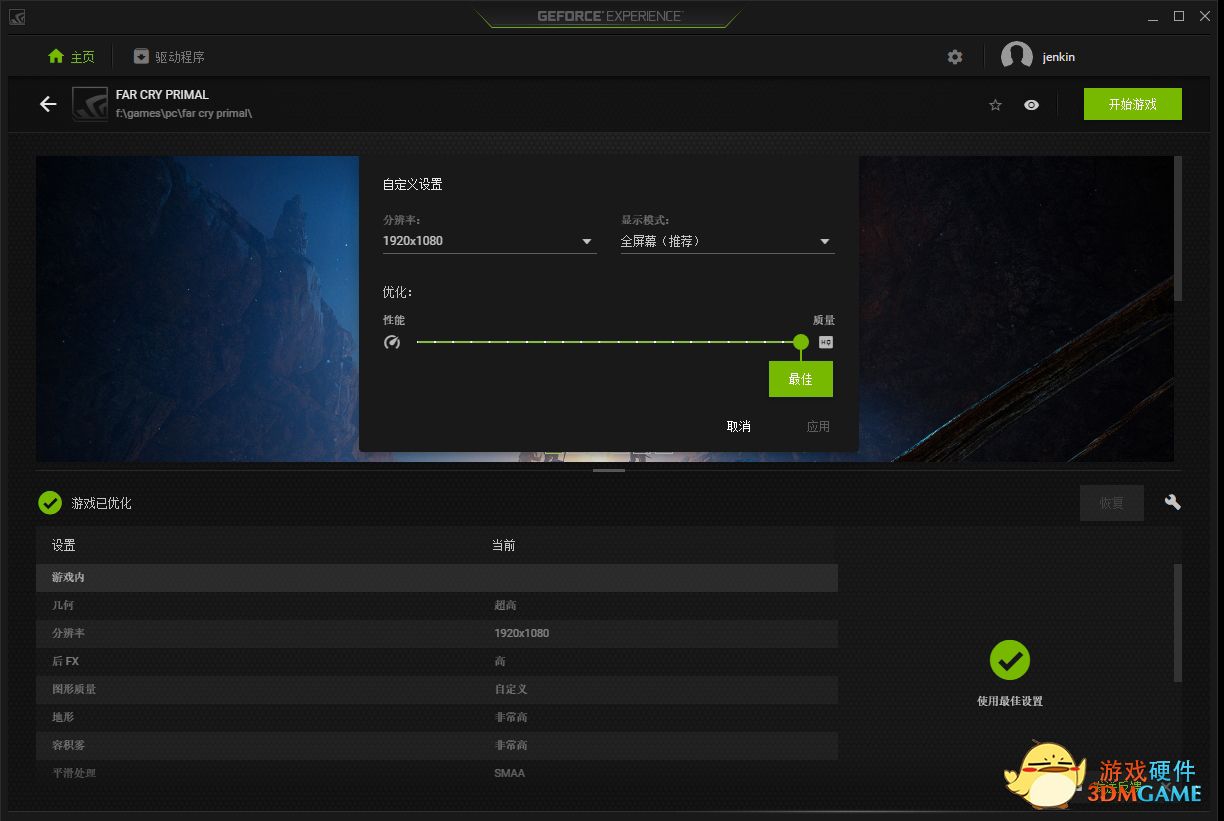Click the 自定义 value for graphics quality

coord(511,689)
